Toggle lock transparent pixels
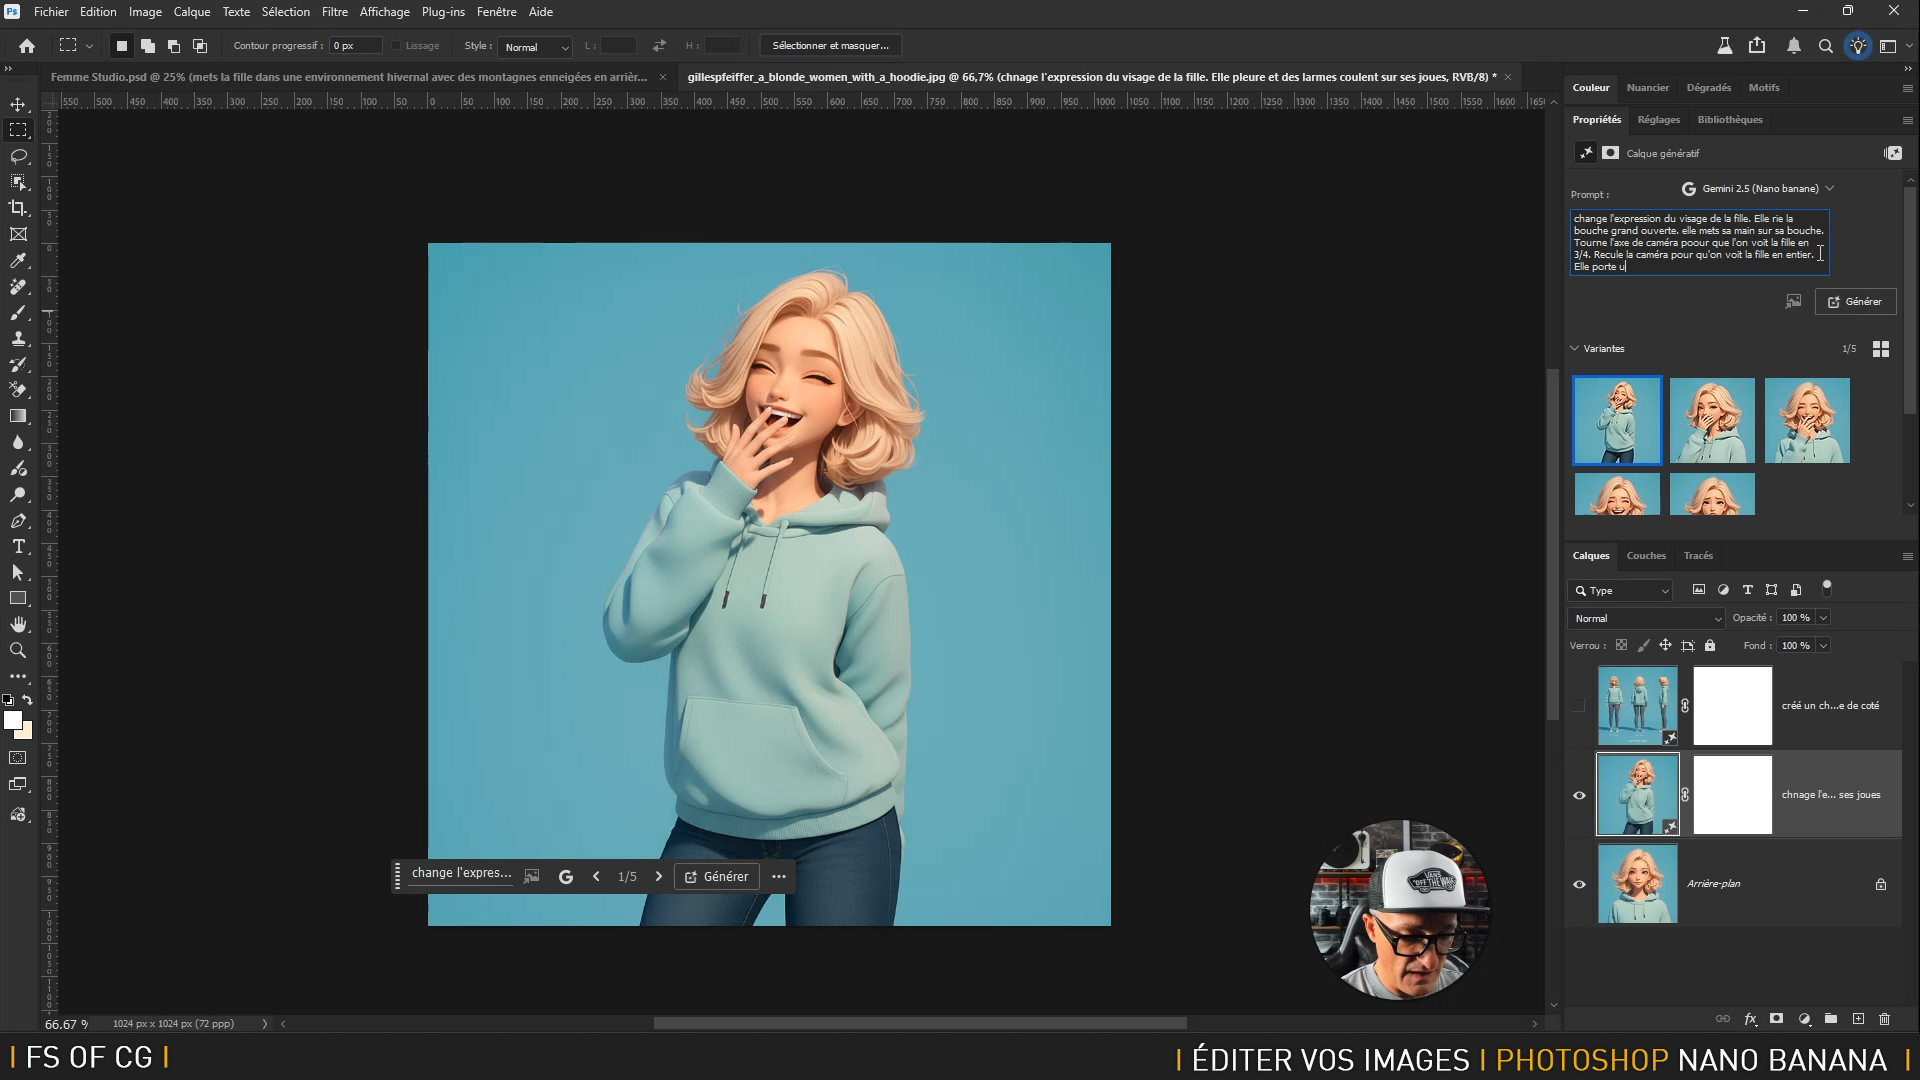The image size is (1920, 1080). click(x=1621, y=645)
